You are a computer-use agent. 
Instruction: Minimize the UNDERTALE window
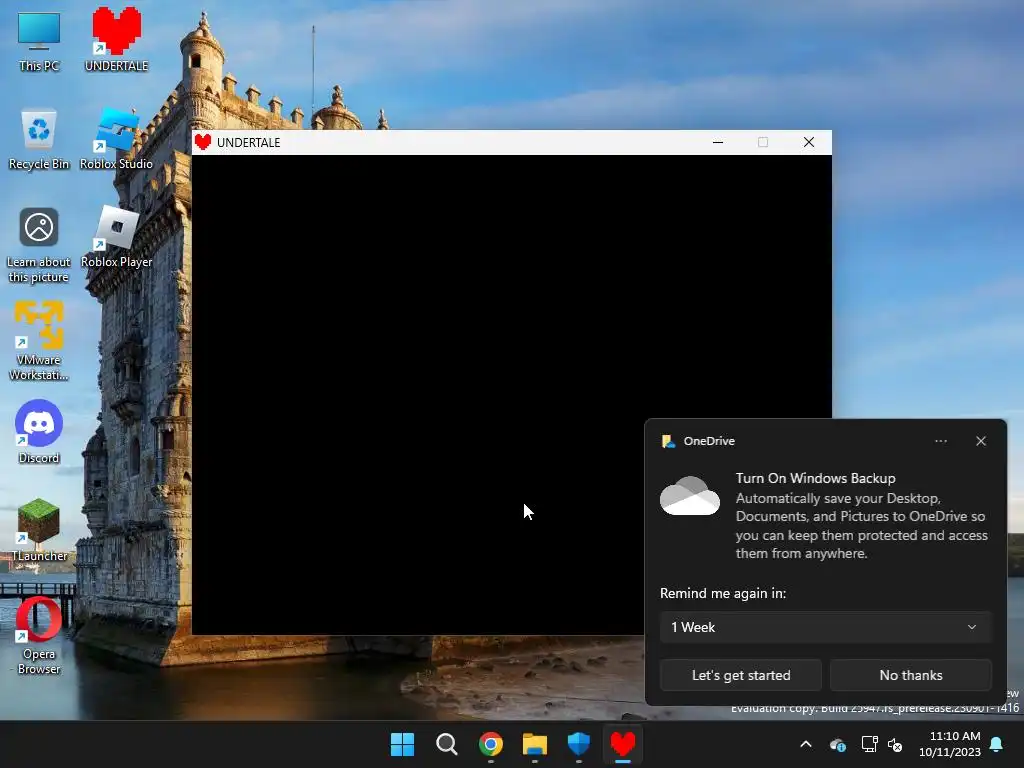tap(718, 142)
